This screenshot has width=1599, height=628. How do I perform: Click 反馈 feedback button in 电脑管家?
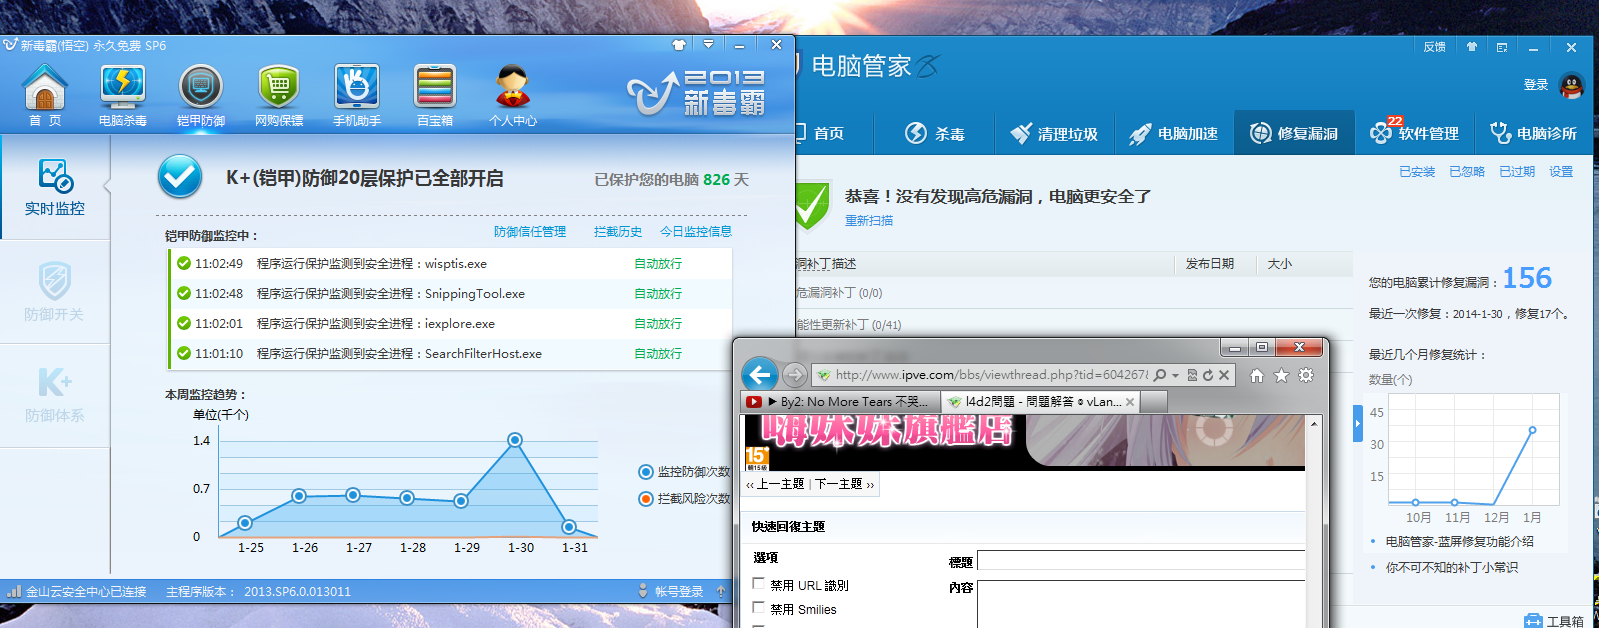tap(1435, 47)
